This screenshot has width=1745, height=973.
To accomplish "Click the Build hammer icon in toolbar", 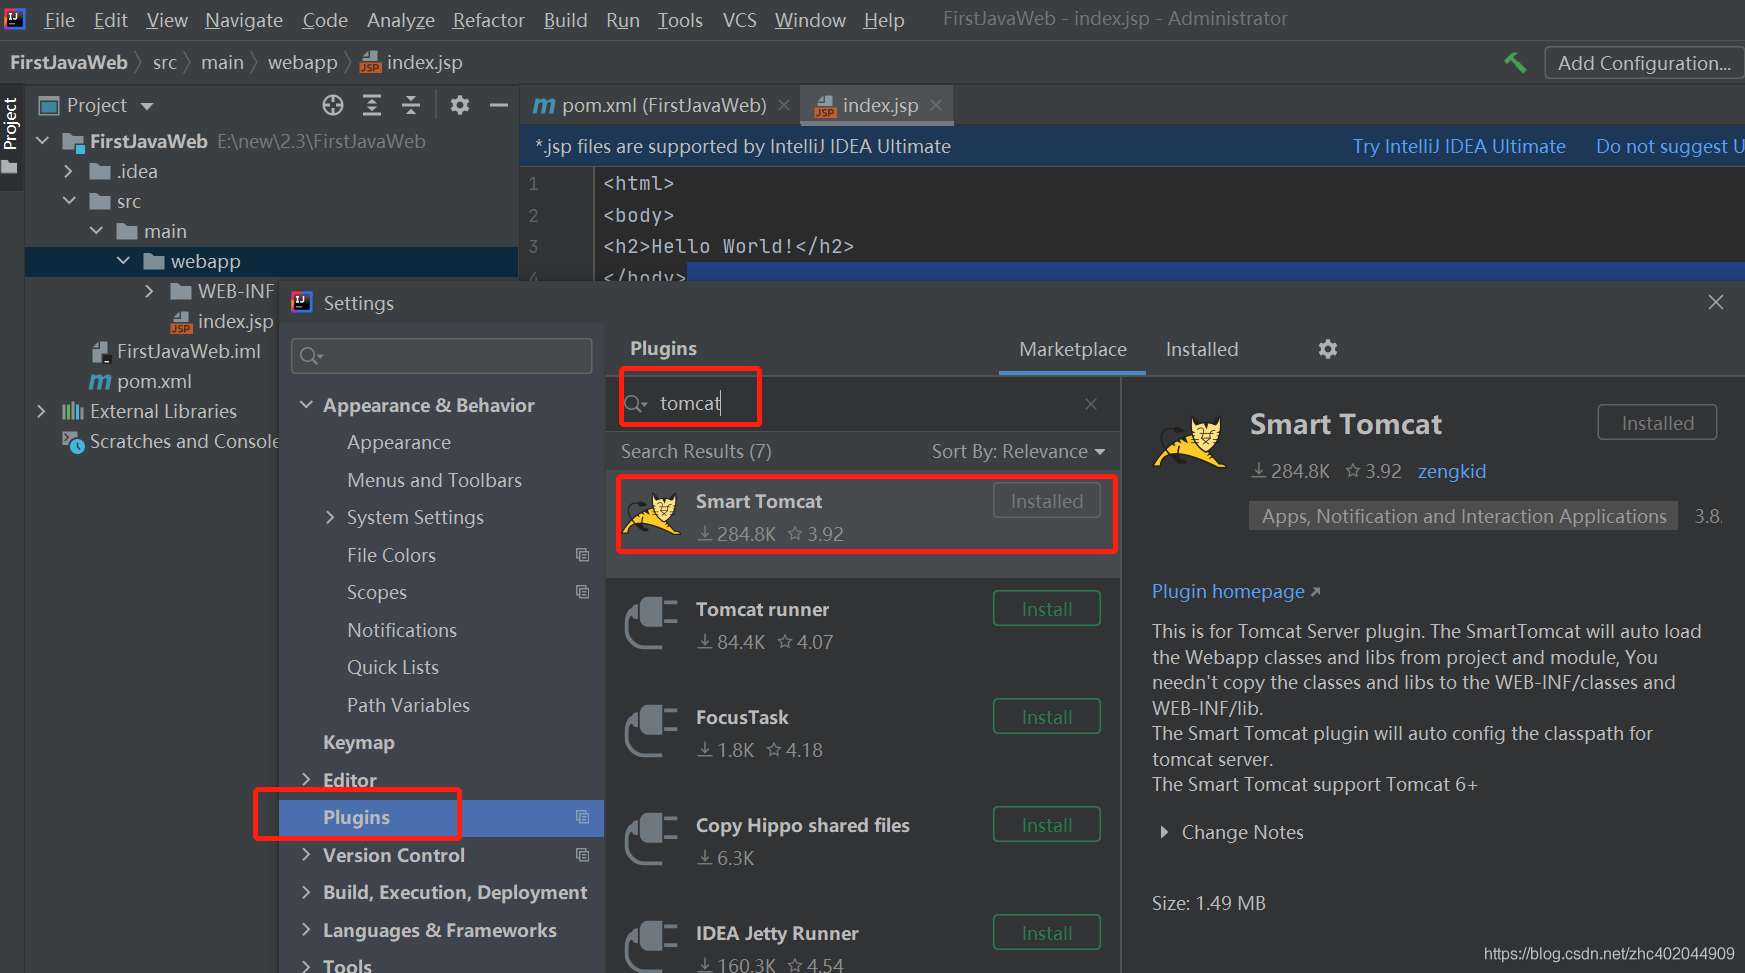I will 1515,63.
